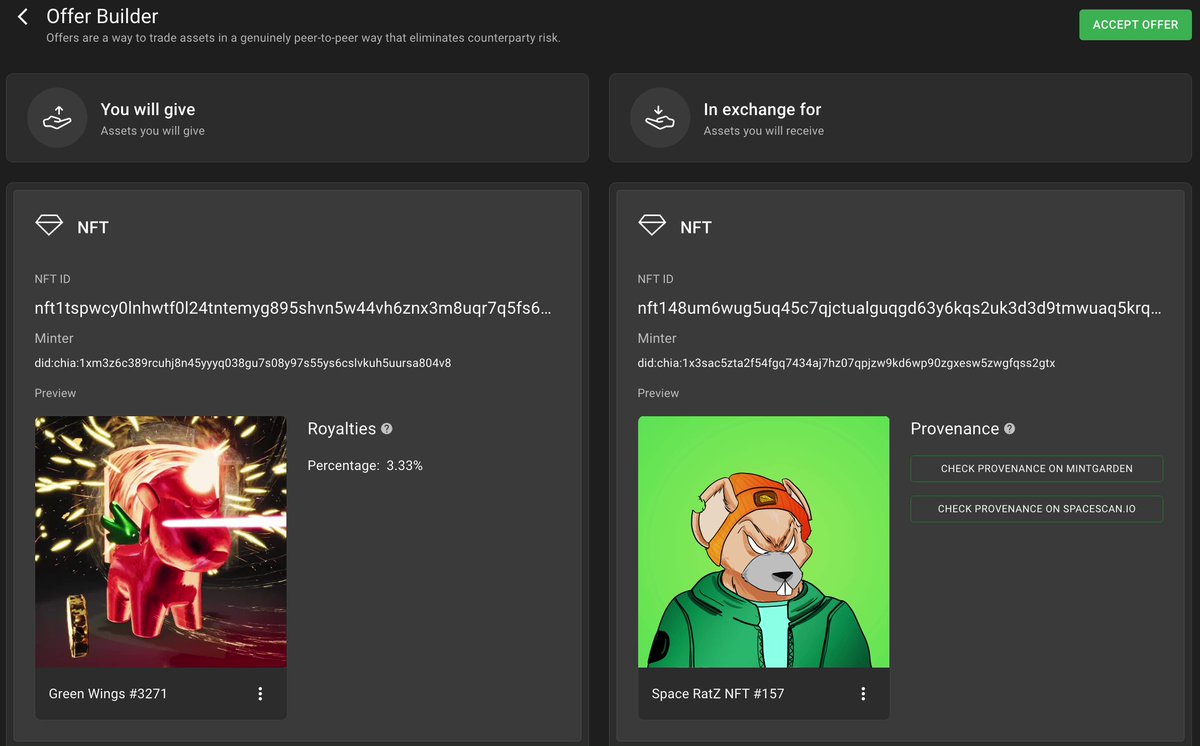
Task: Click the Green Wings minter DID address
Action: [243, 363]
